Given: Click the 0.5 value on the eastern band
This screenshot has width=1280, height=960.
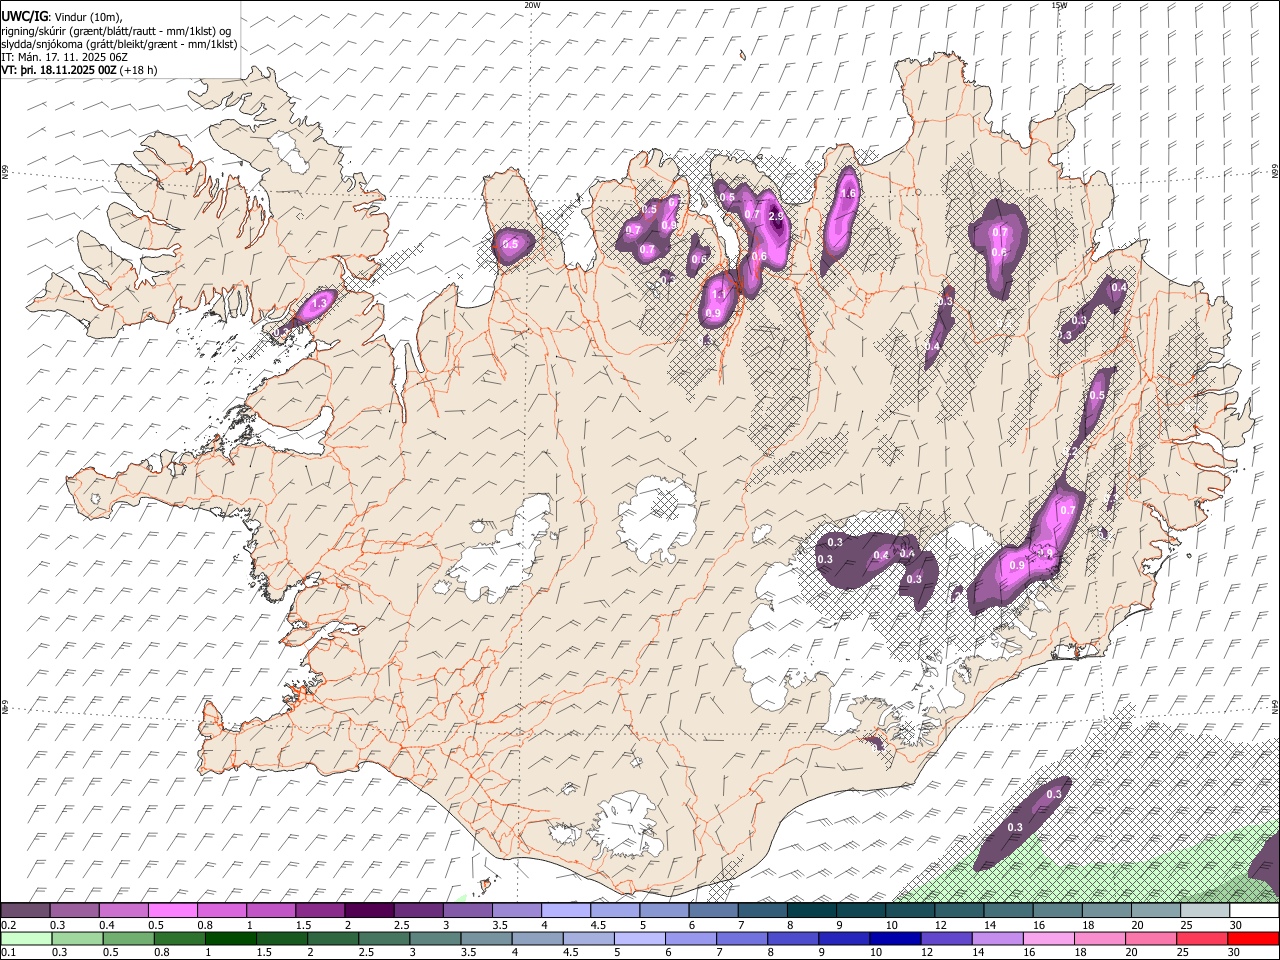Looking at the screenshot, I should (1097, 396).
